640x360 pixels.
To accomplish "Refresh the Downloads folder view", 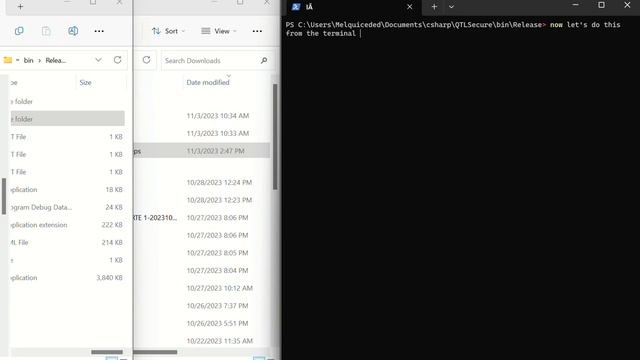I will tap(147, 60).
